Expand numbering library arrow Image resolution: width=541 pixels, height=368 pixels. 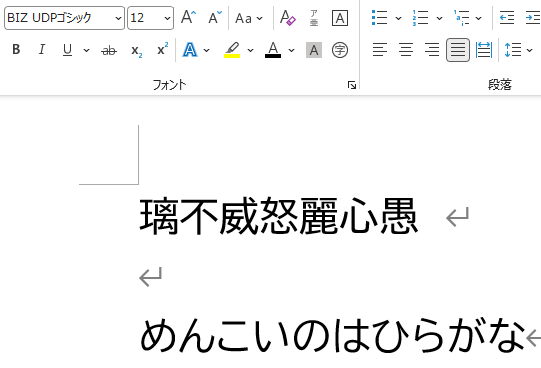(x=439, y=18)
